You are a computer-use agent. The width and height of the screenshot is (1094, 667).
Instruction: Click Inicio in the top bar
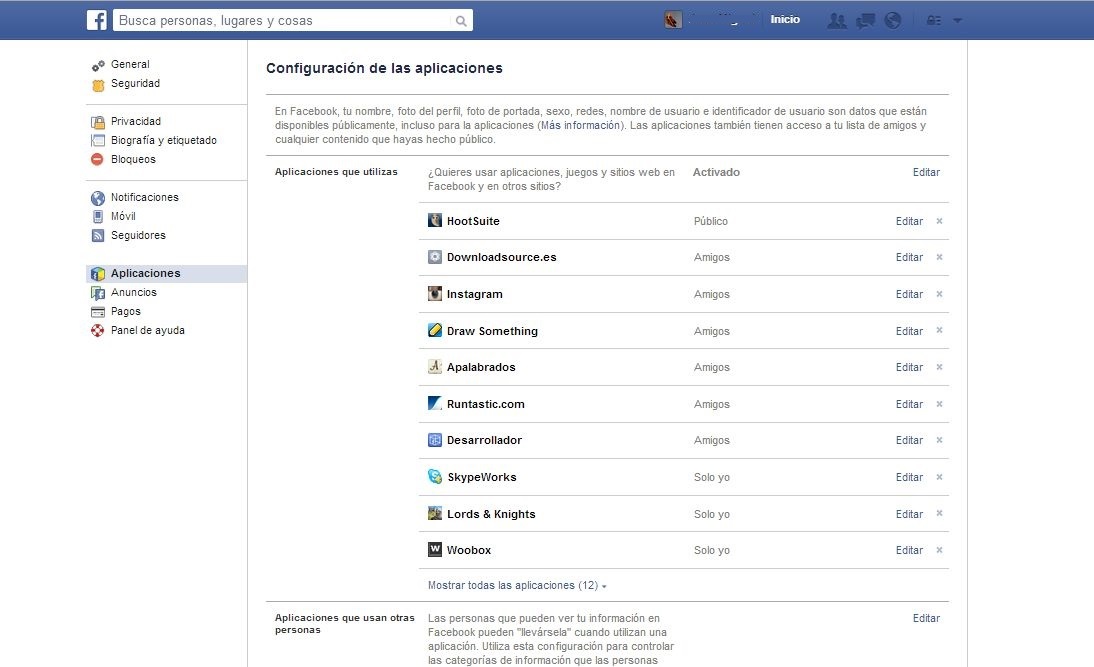pyautogui.click(x=785, y=20)
